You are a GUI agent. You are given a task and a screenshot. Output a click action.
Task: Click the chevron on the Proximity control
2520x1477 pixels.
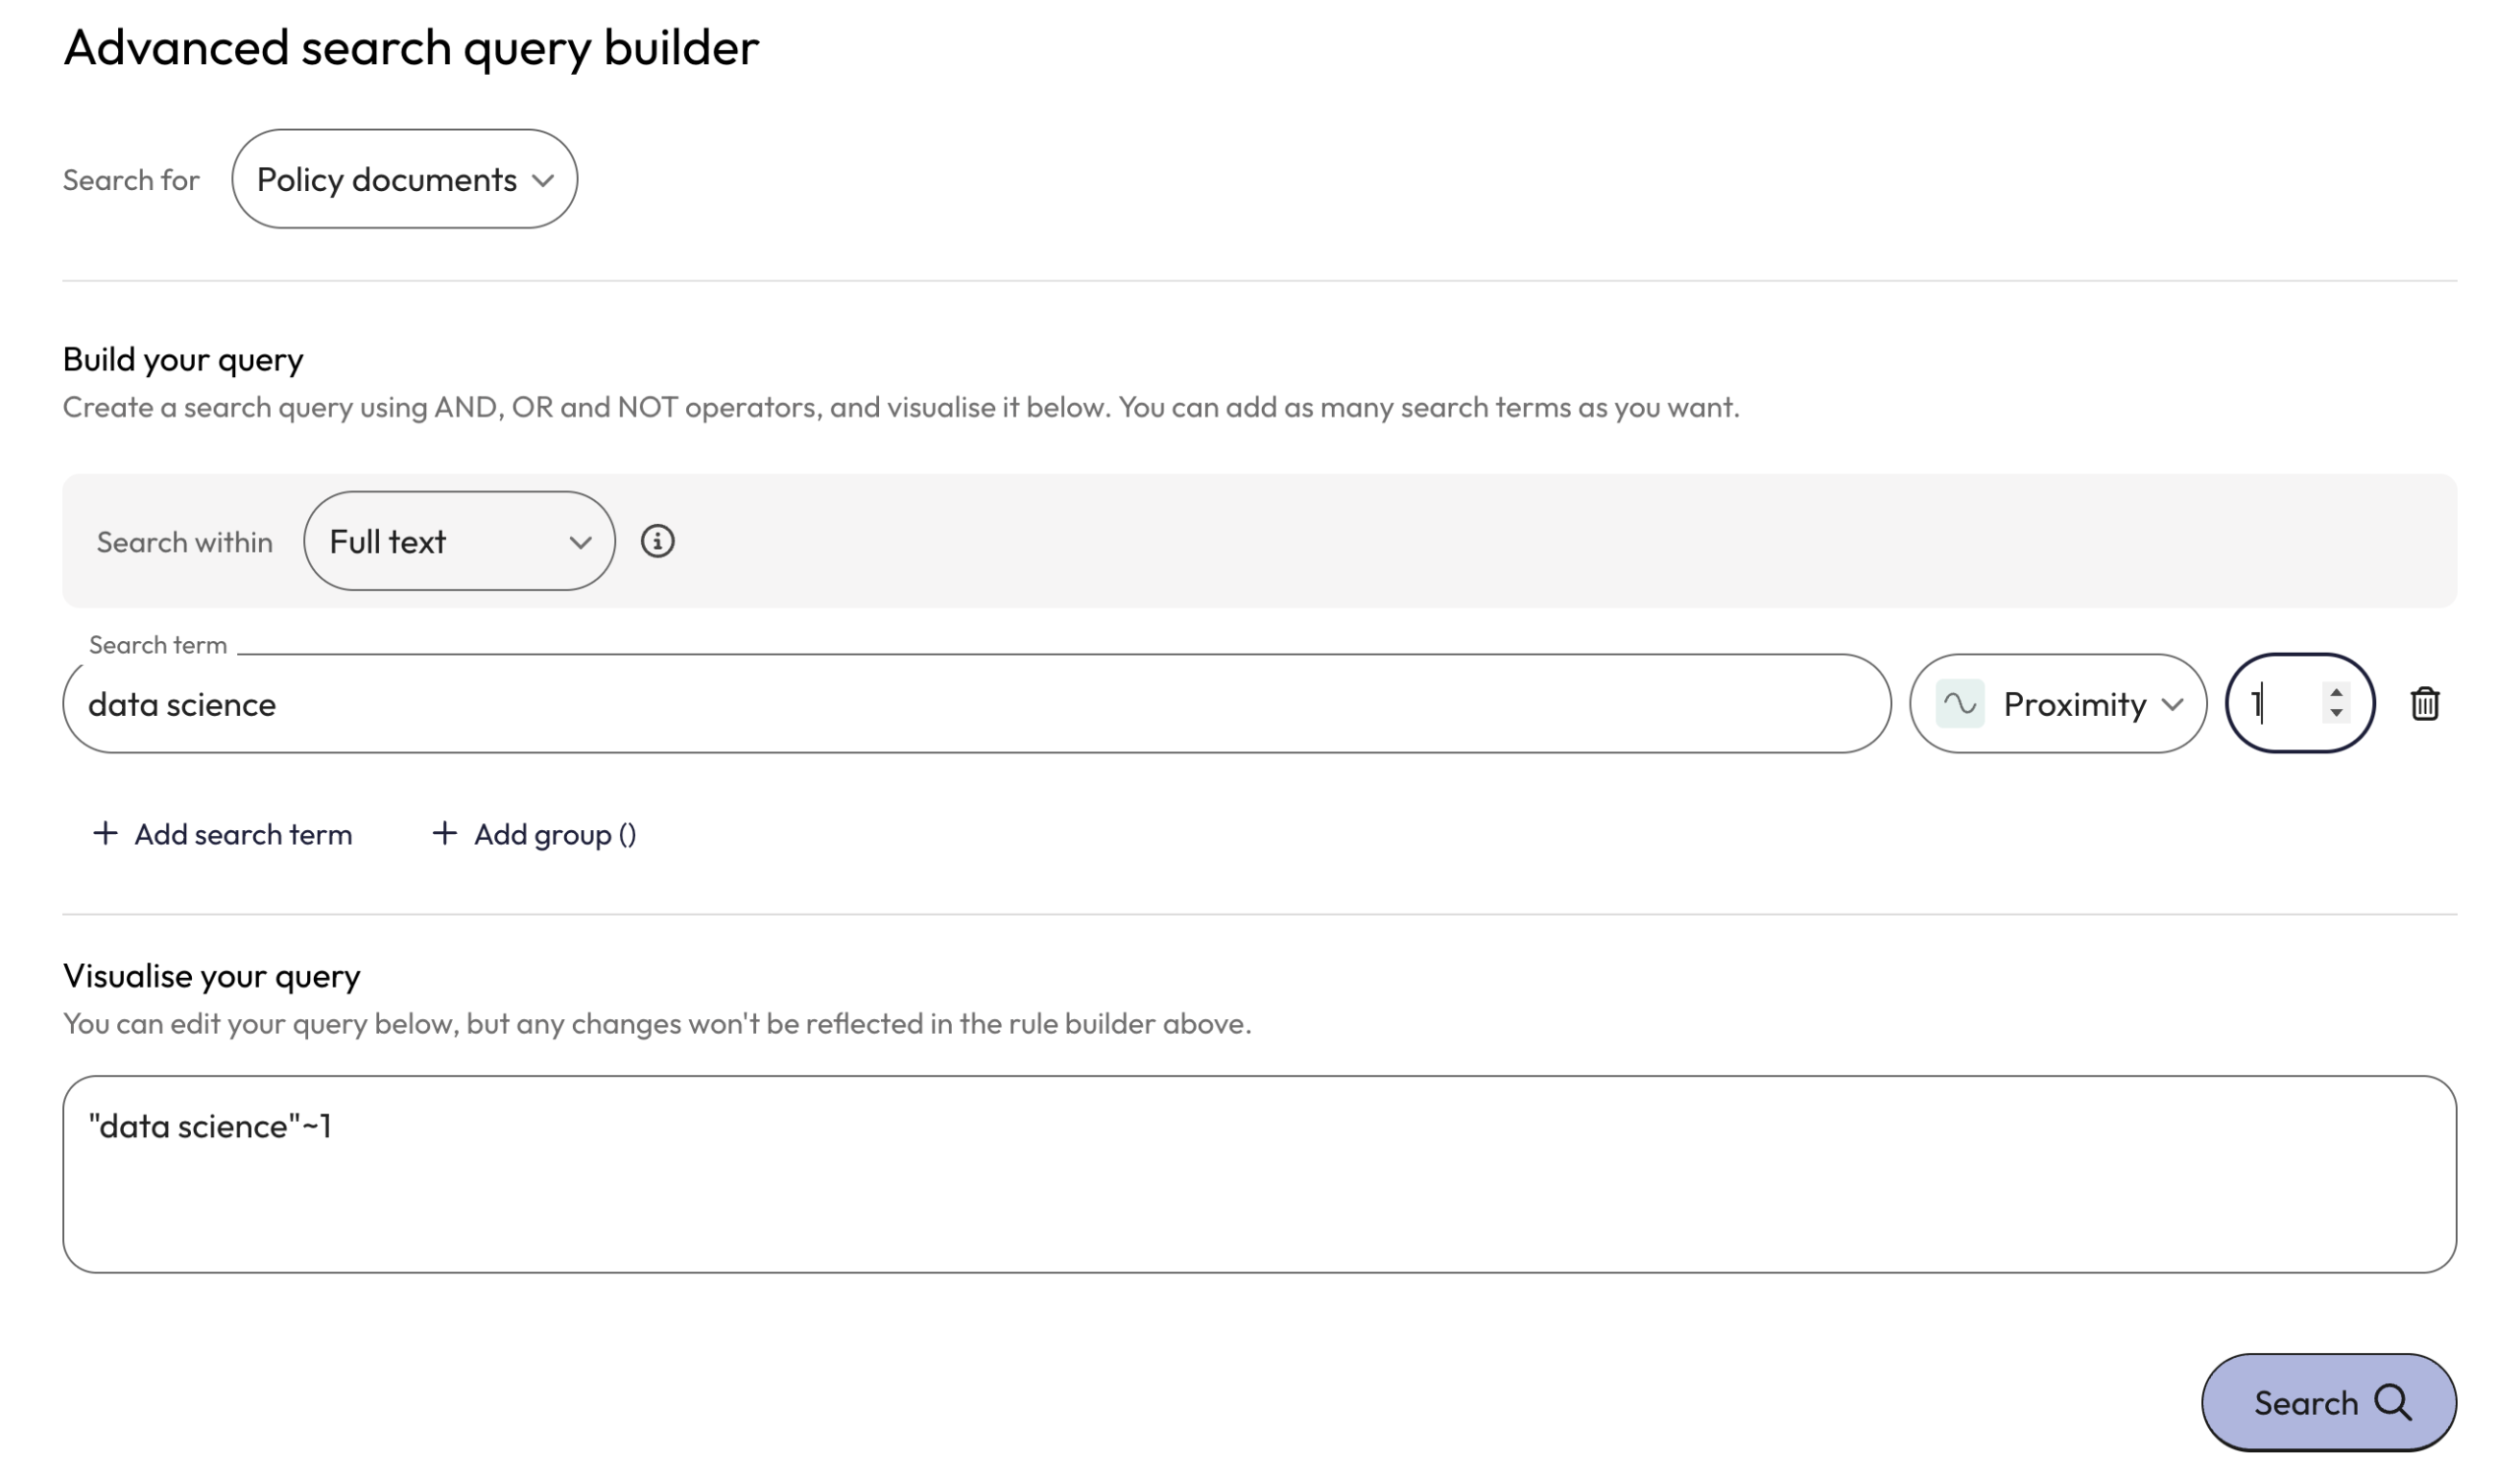pyautogui.click(x=2173, y=704)
